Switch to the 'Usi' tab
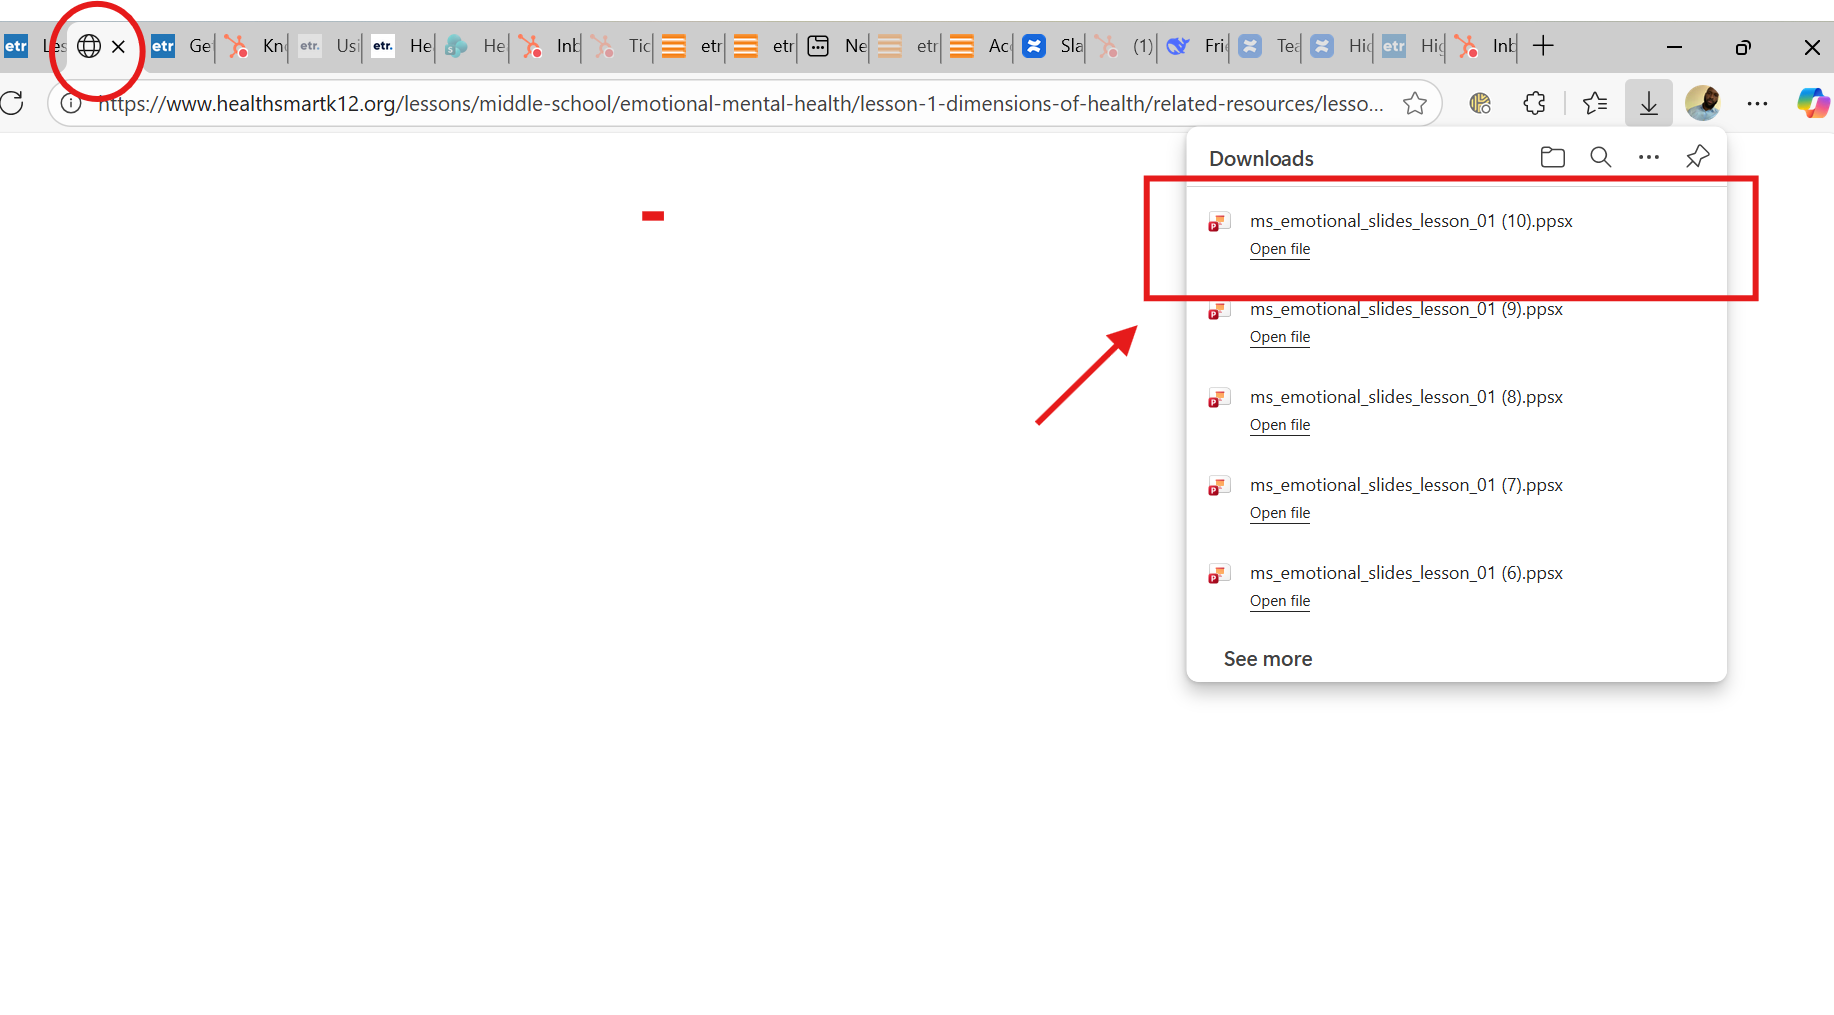Viewport: 1834px width, 1015px height. click(327, 46)
